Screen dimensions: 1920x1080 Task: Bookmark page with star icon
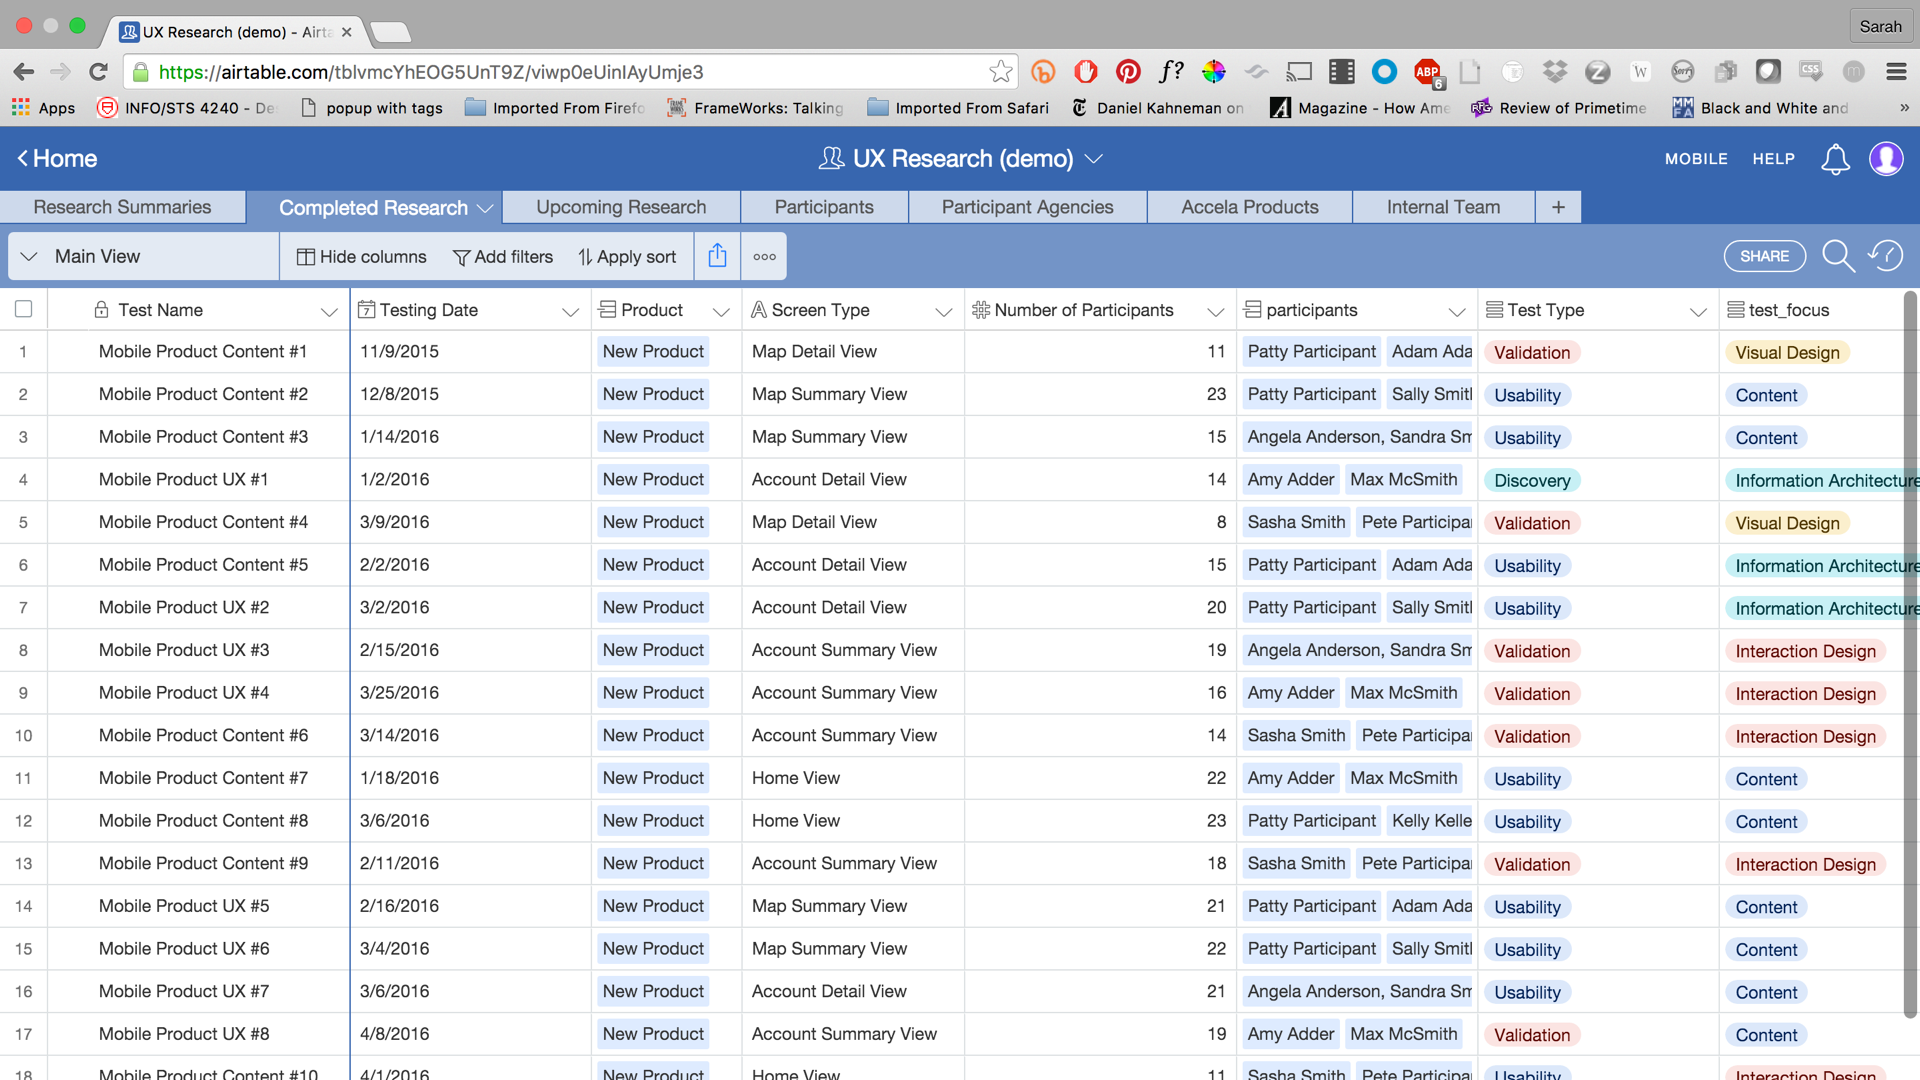coord(1000,72)
